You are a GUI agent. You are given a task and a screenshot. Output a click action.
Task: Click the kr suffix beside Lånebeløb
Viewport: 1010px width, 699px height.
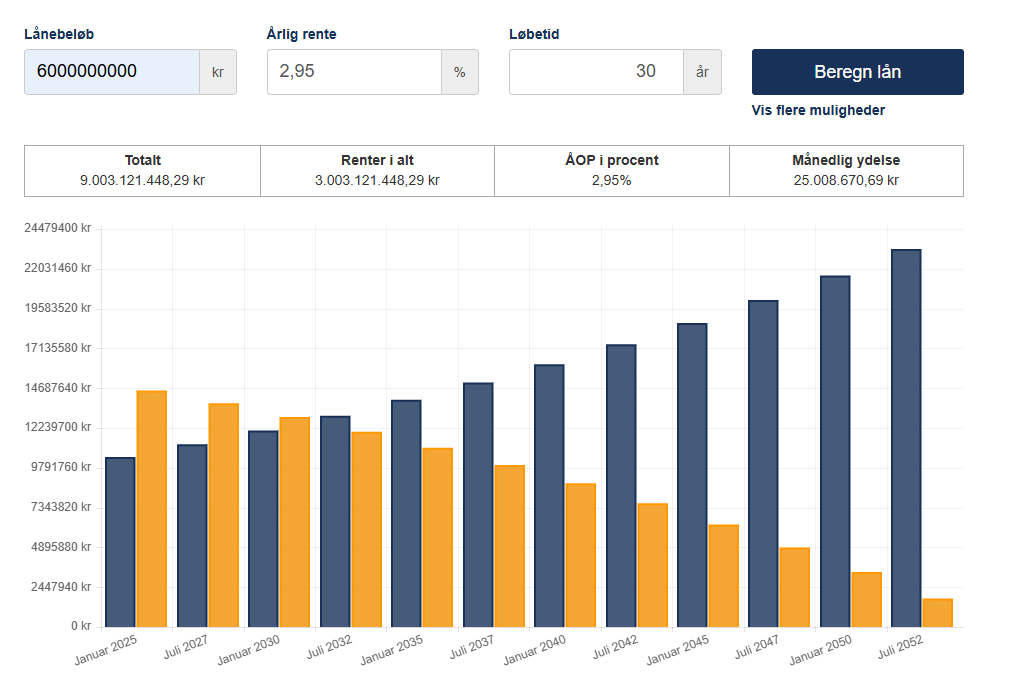point(218,72)
